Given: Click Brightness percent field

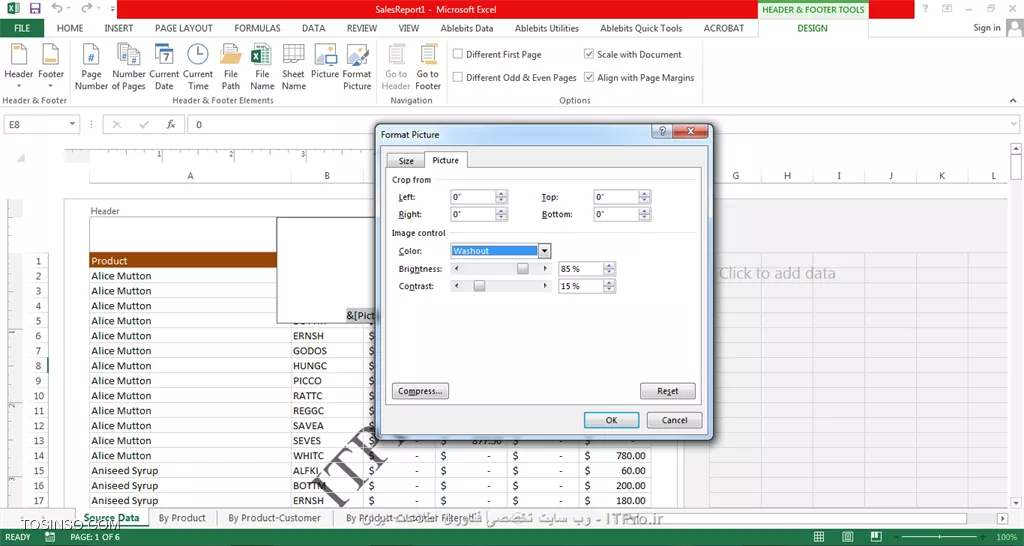Looking at the screenshot, I should pos(581,268).
